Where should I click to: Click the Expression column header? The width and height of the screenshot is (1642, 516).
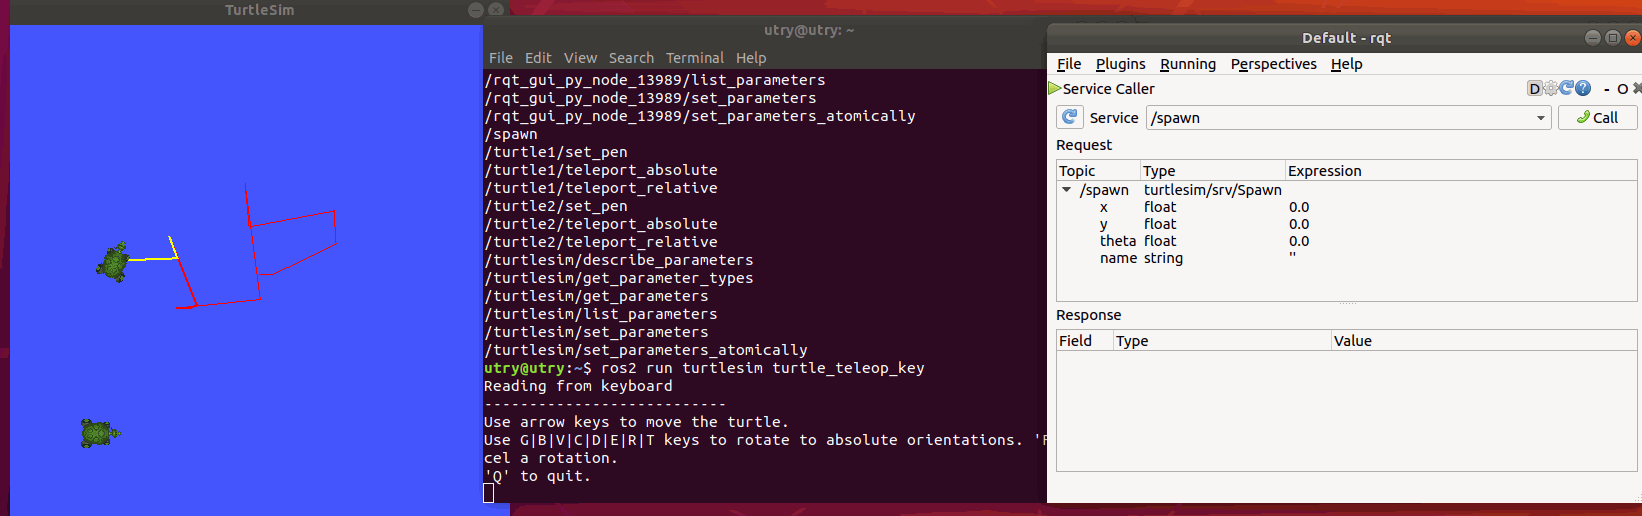(1461, 171)
